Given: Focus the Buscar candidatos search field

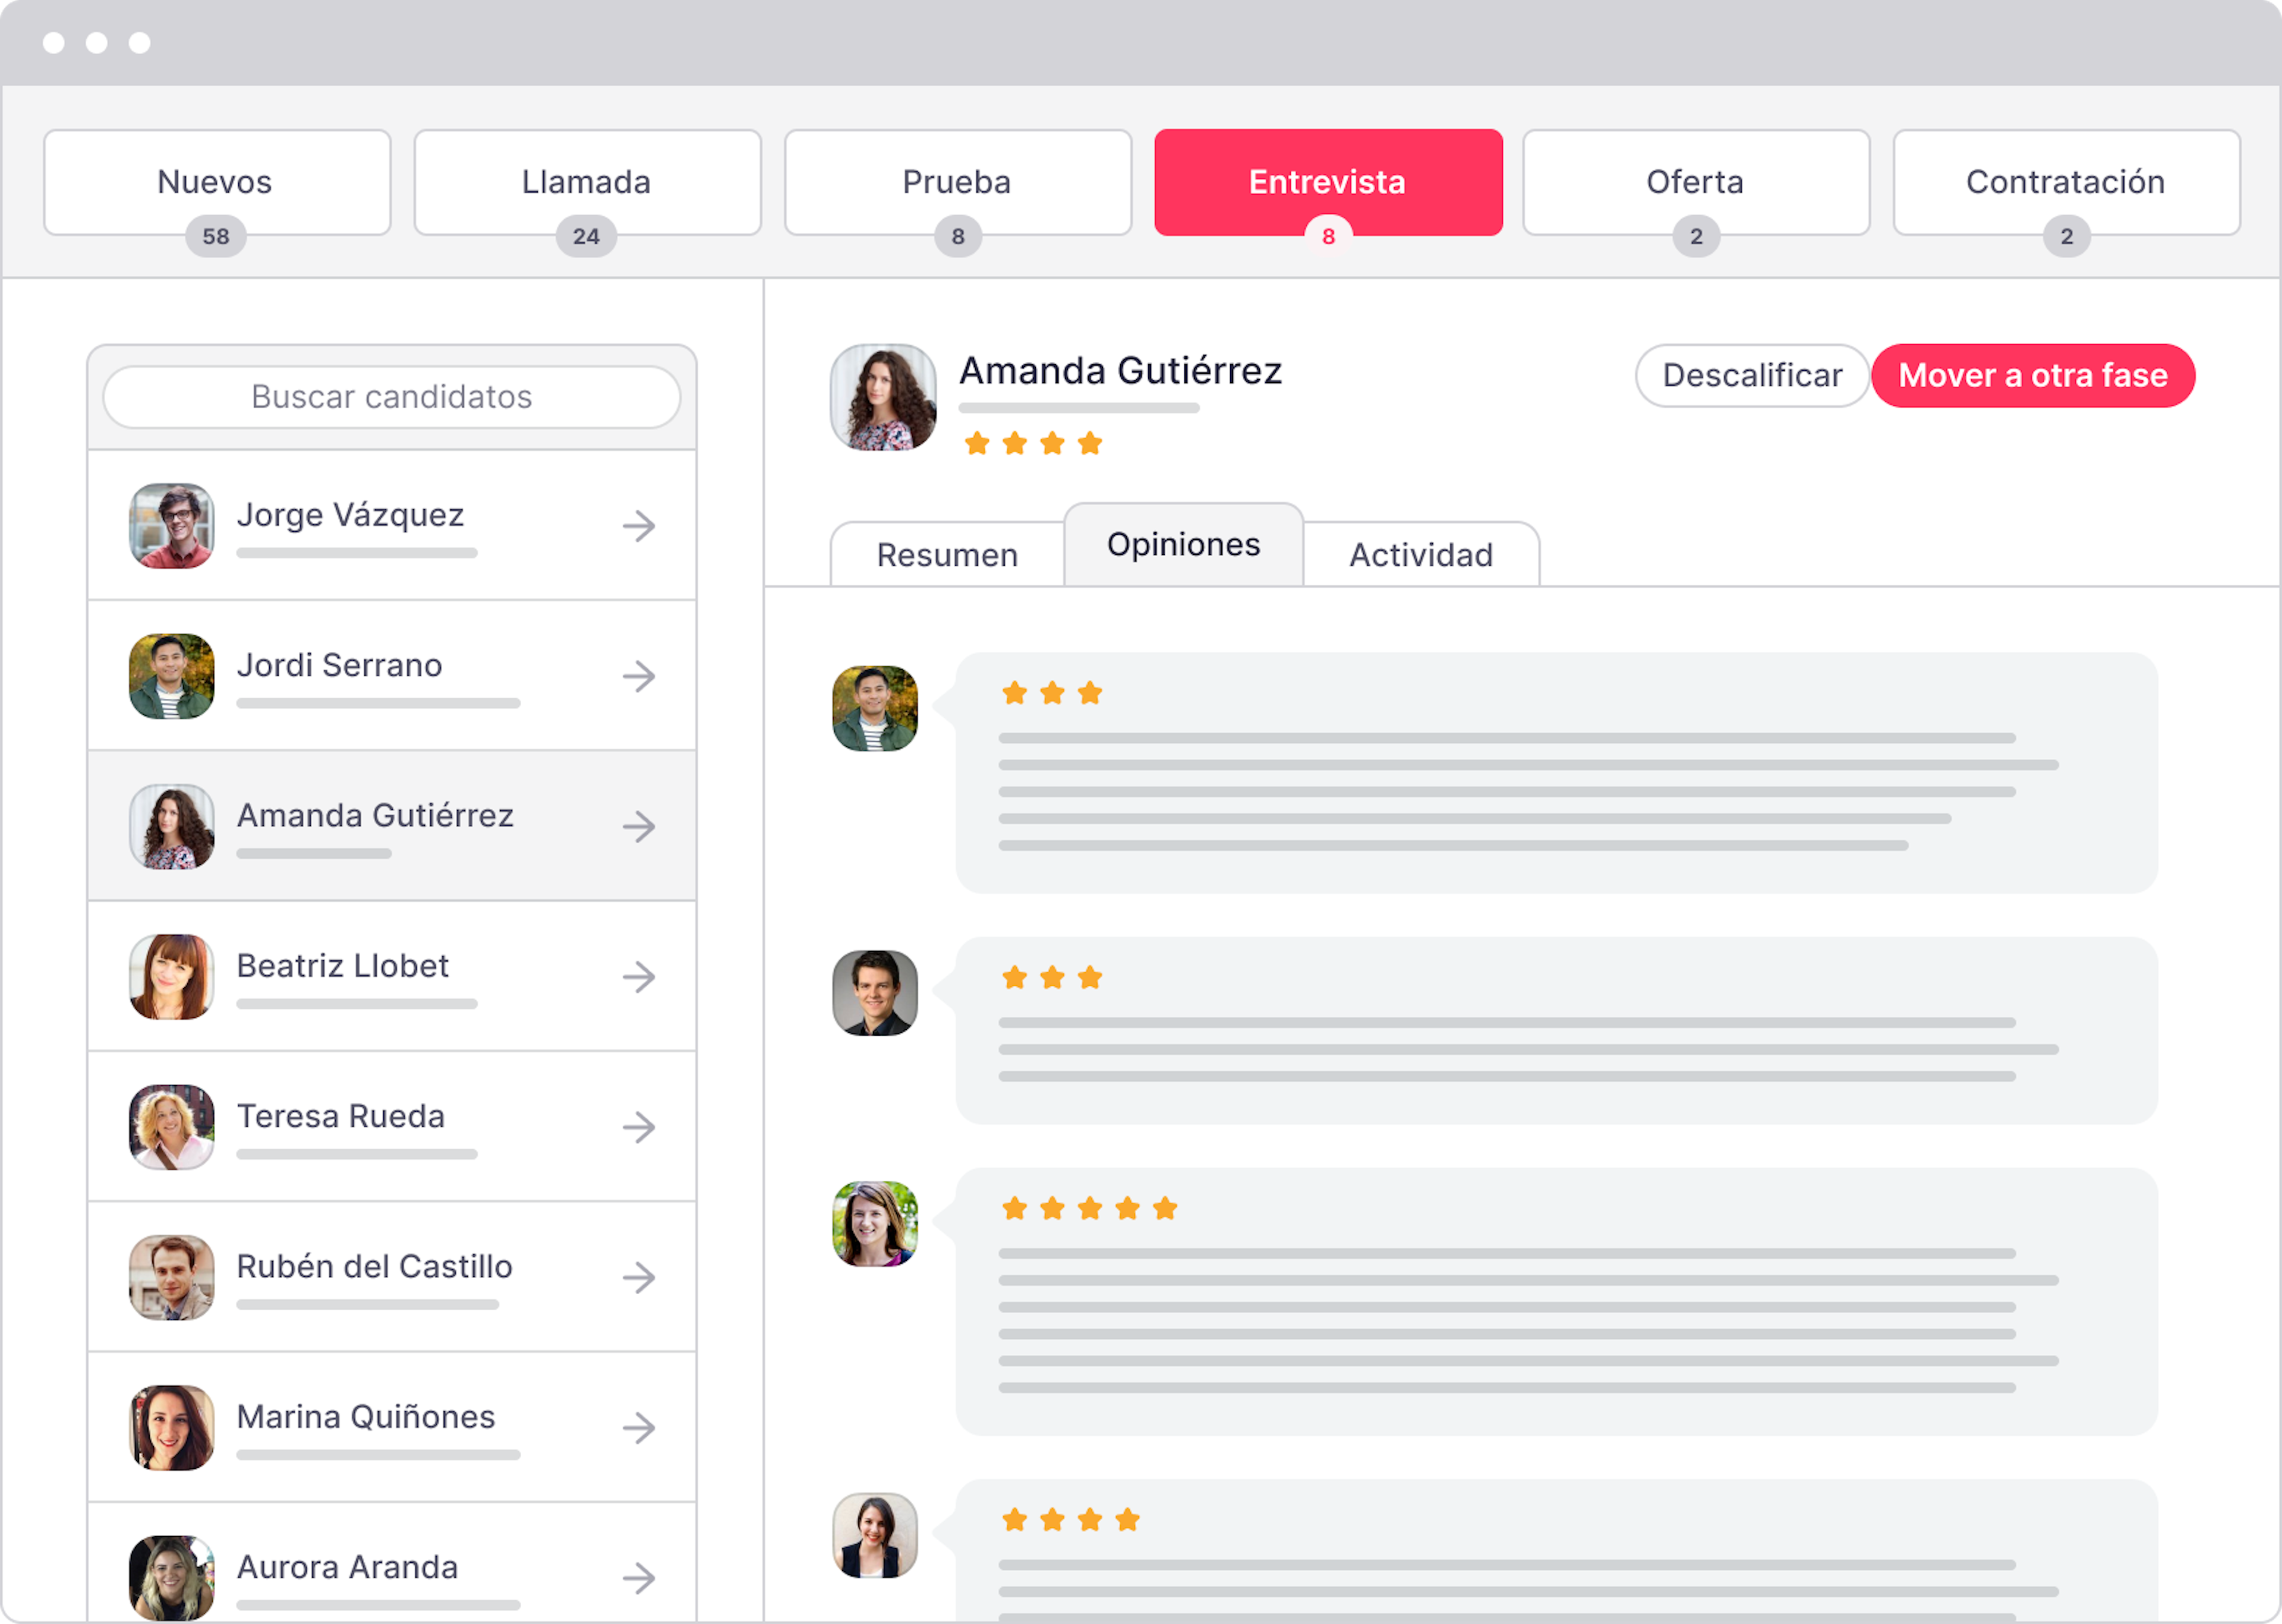Looking at the screenshot, I should tap(392, 397).
